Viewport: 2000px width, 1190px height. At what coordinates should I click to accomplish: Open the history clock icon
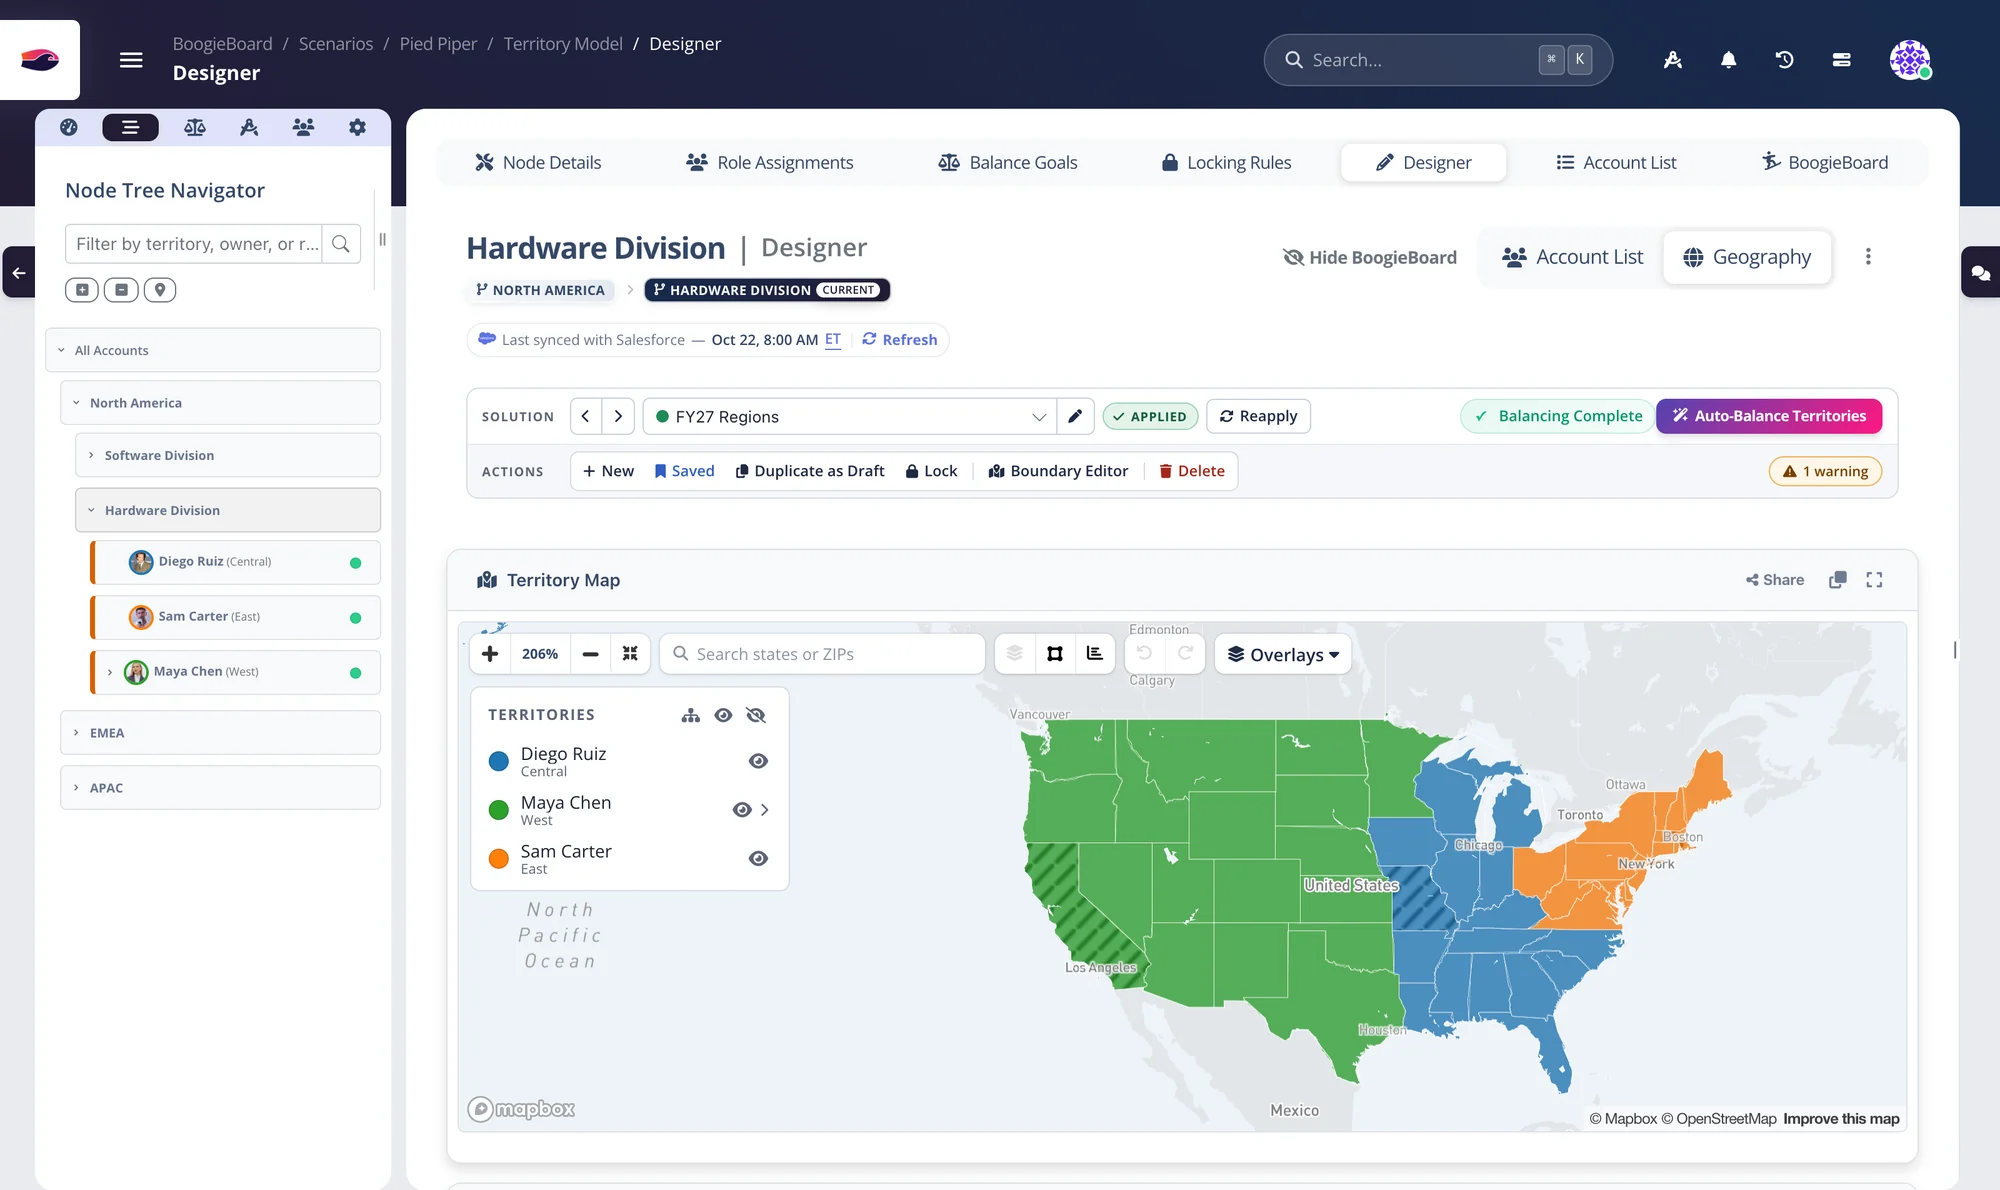(1784, 60)
